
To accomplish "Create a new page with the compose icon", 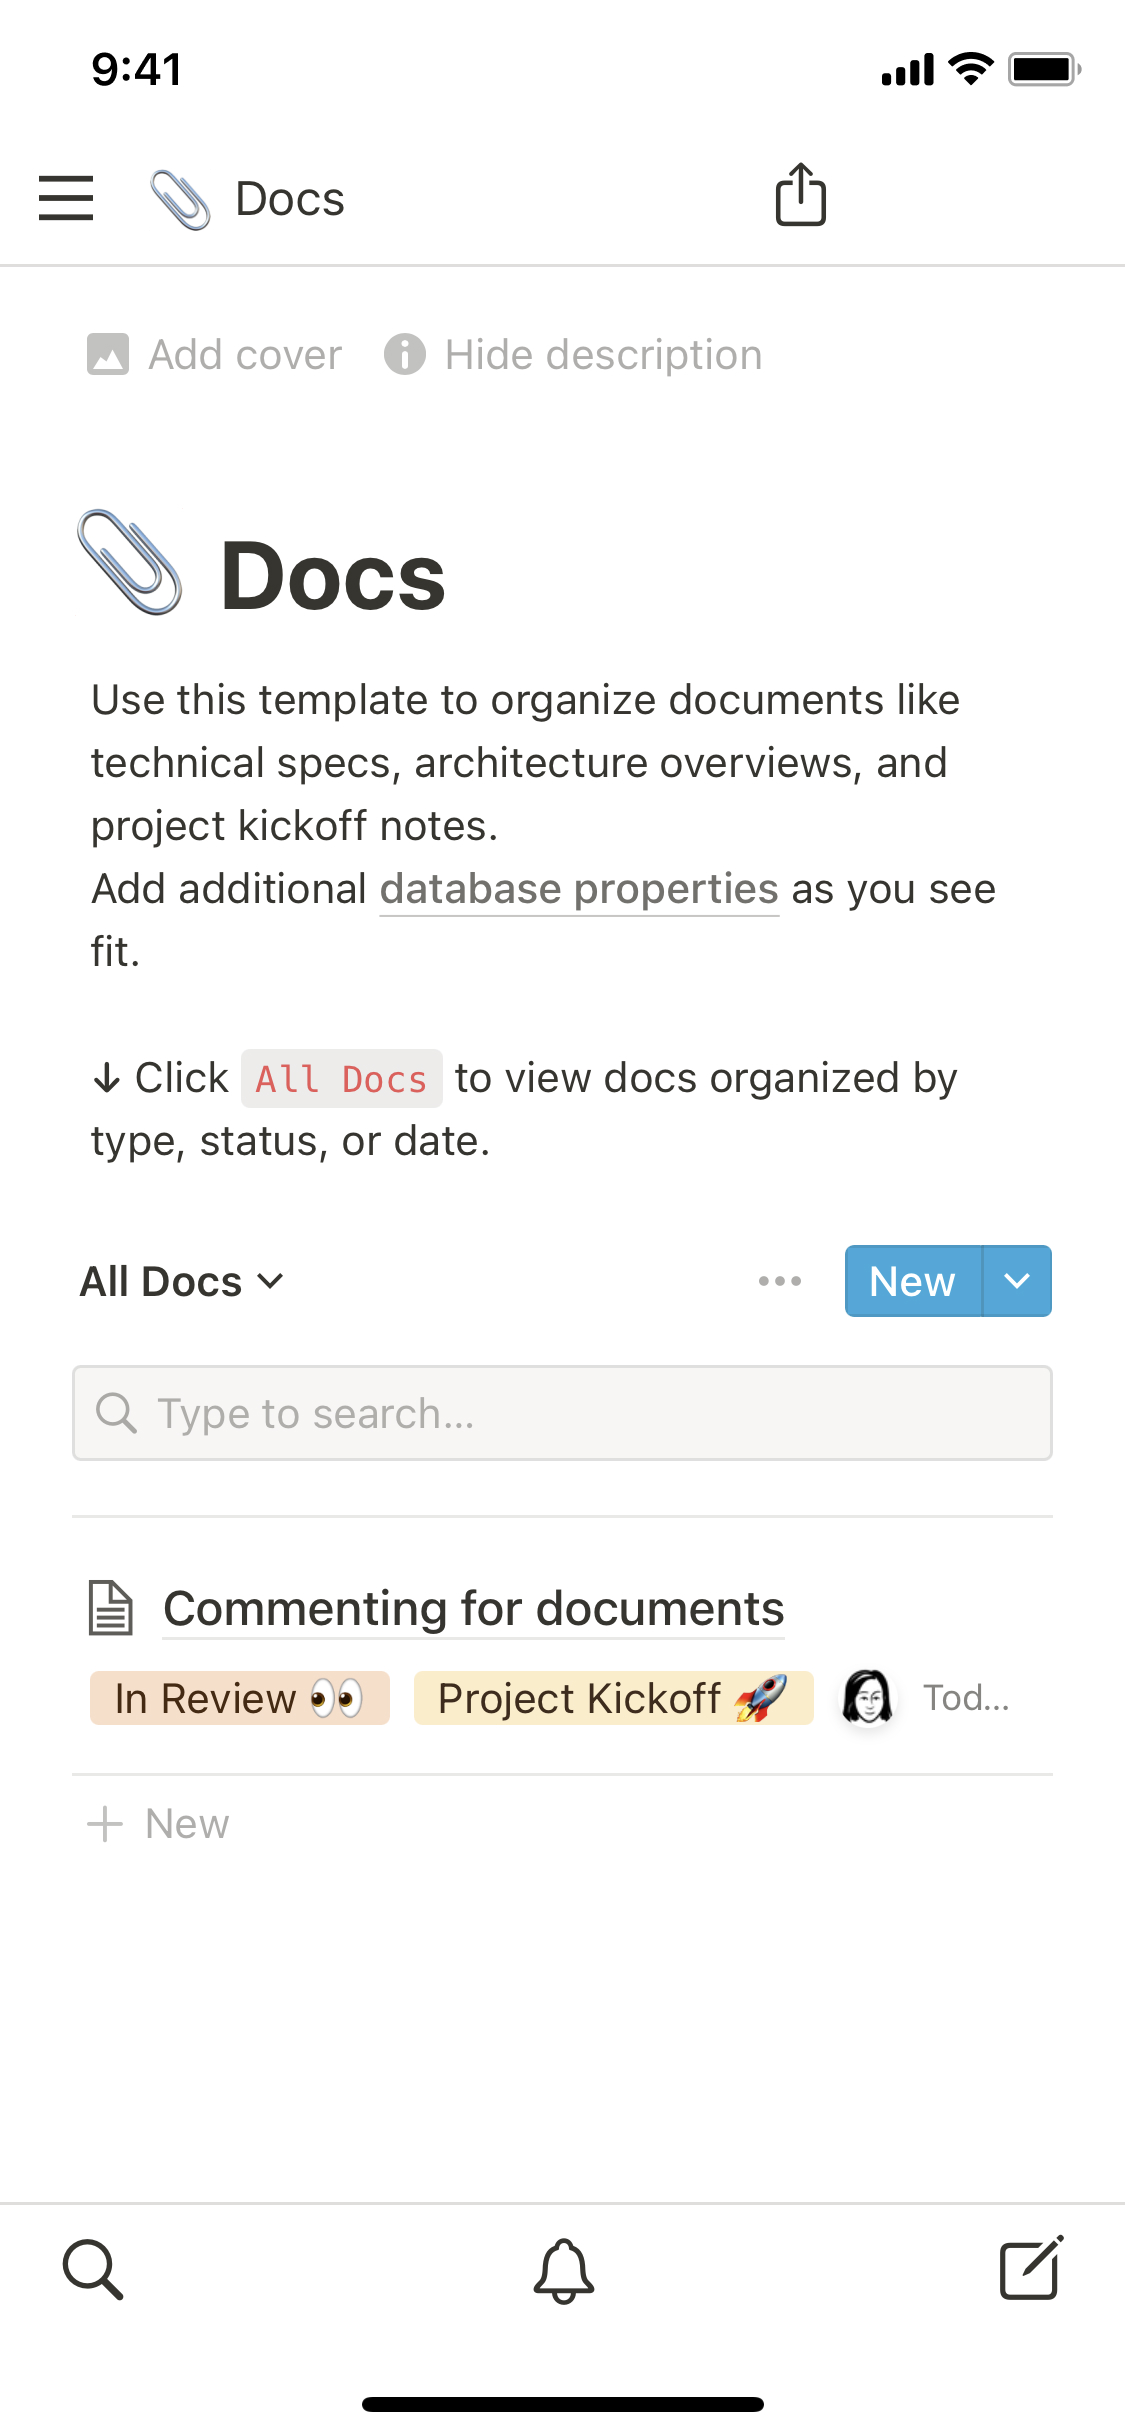I will click(1031, 2268).
